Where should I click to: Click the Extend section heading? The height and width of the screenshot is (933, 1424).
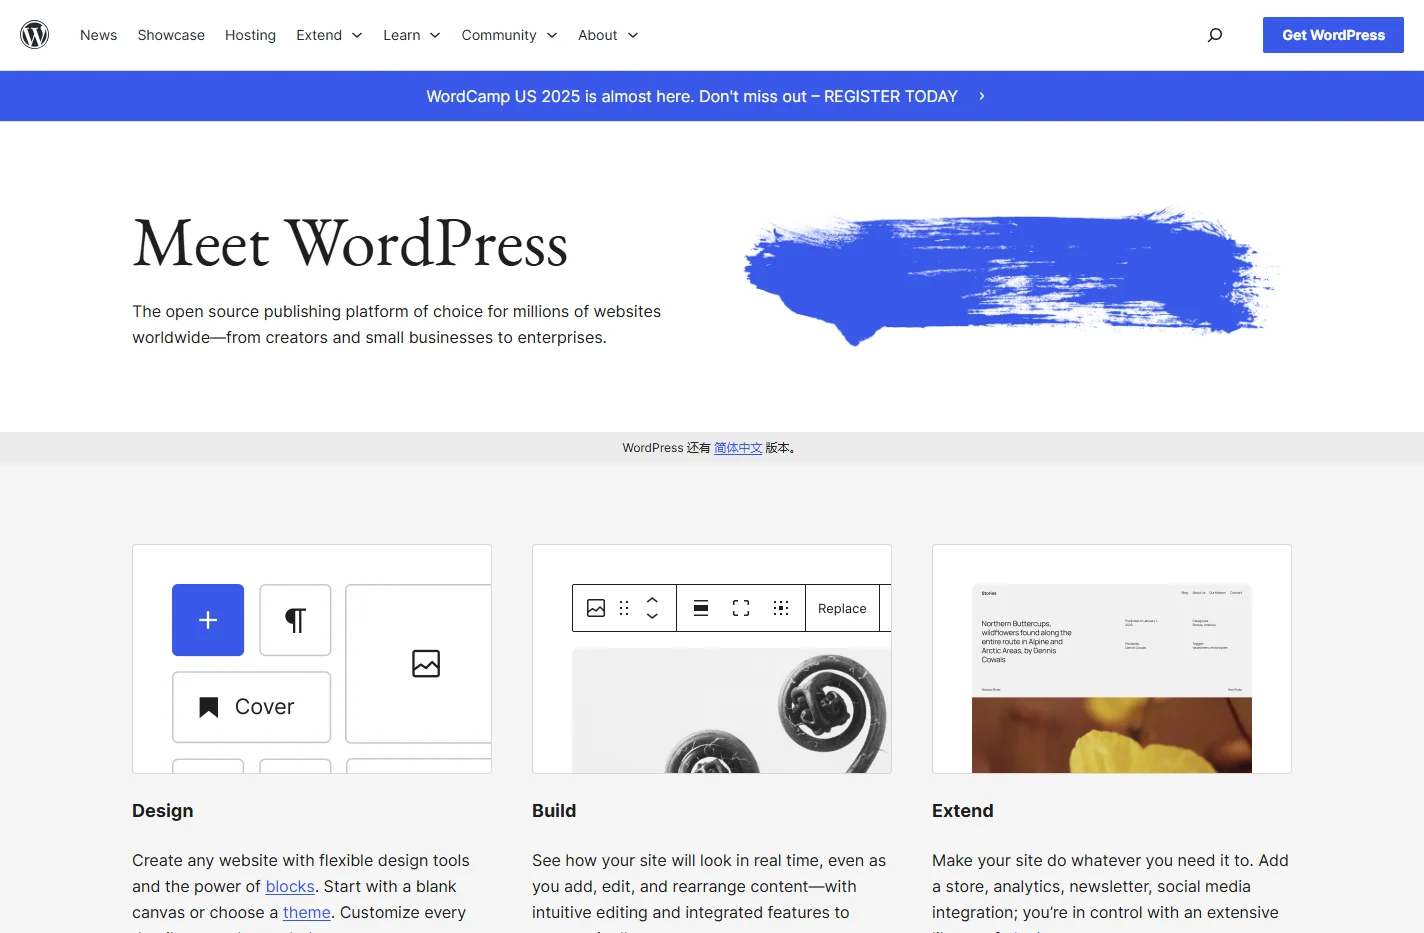(963, 811)
